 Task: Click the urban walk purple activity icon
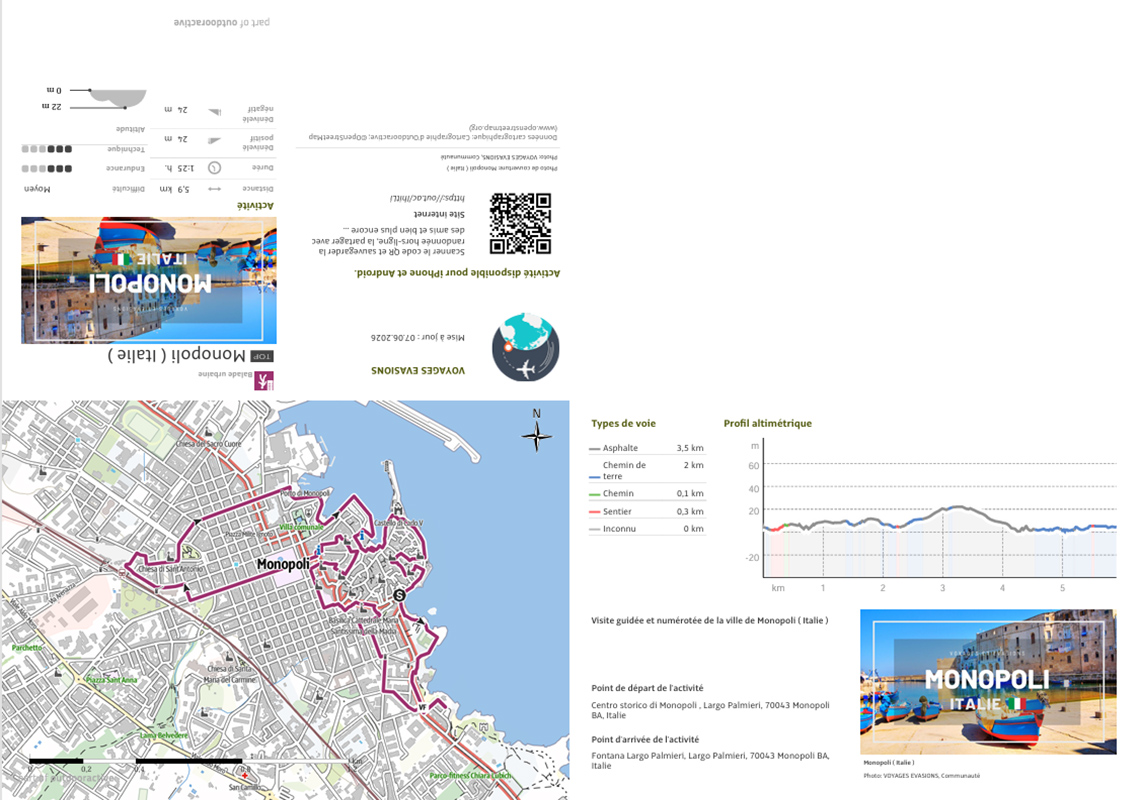click(x=264, y=380)
